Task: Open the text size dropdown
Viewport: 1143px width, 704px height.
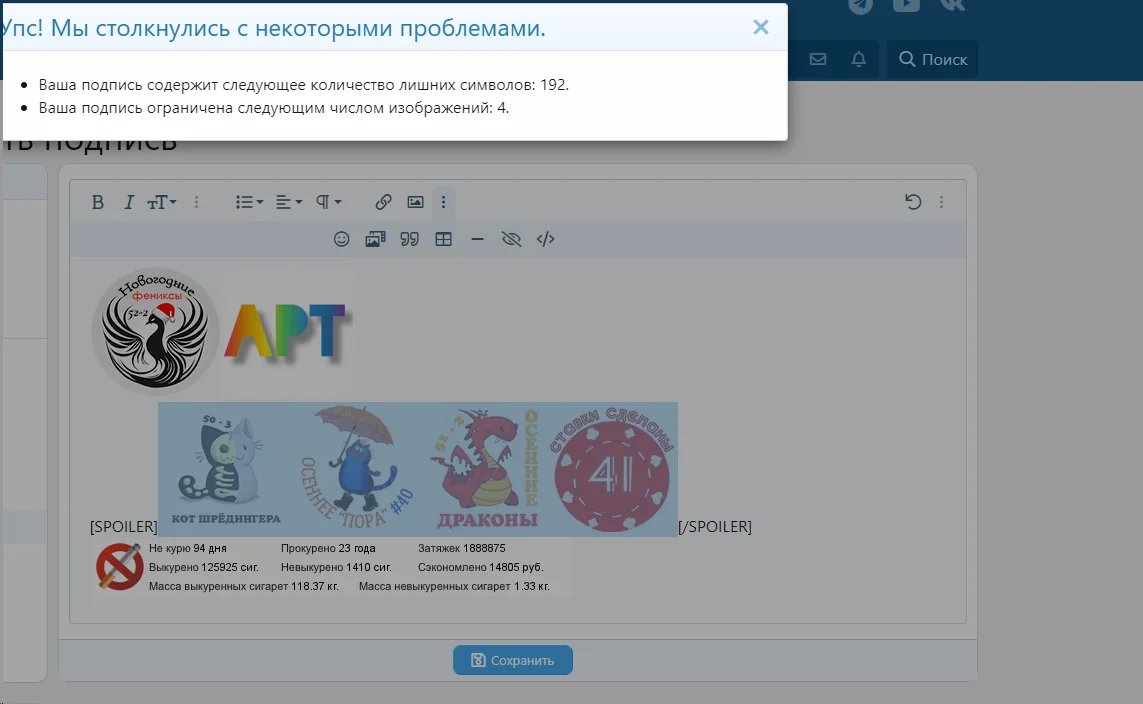Action: pos(160,202)
